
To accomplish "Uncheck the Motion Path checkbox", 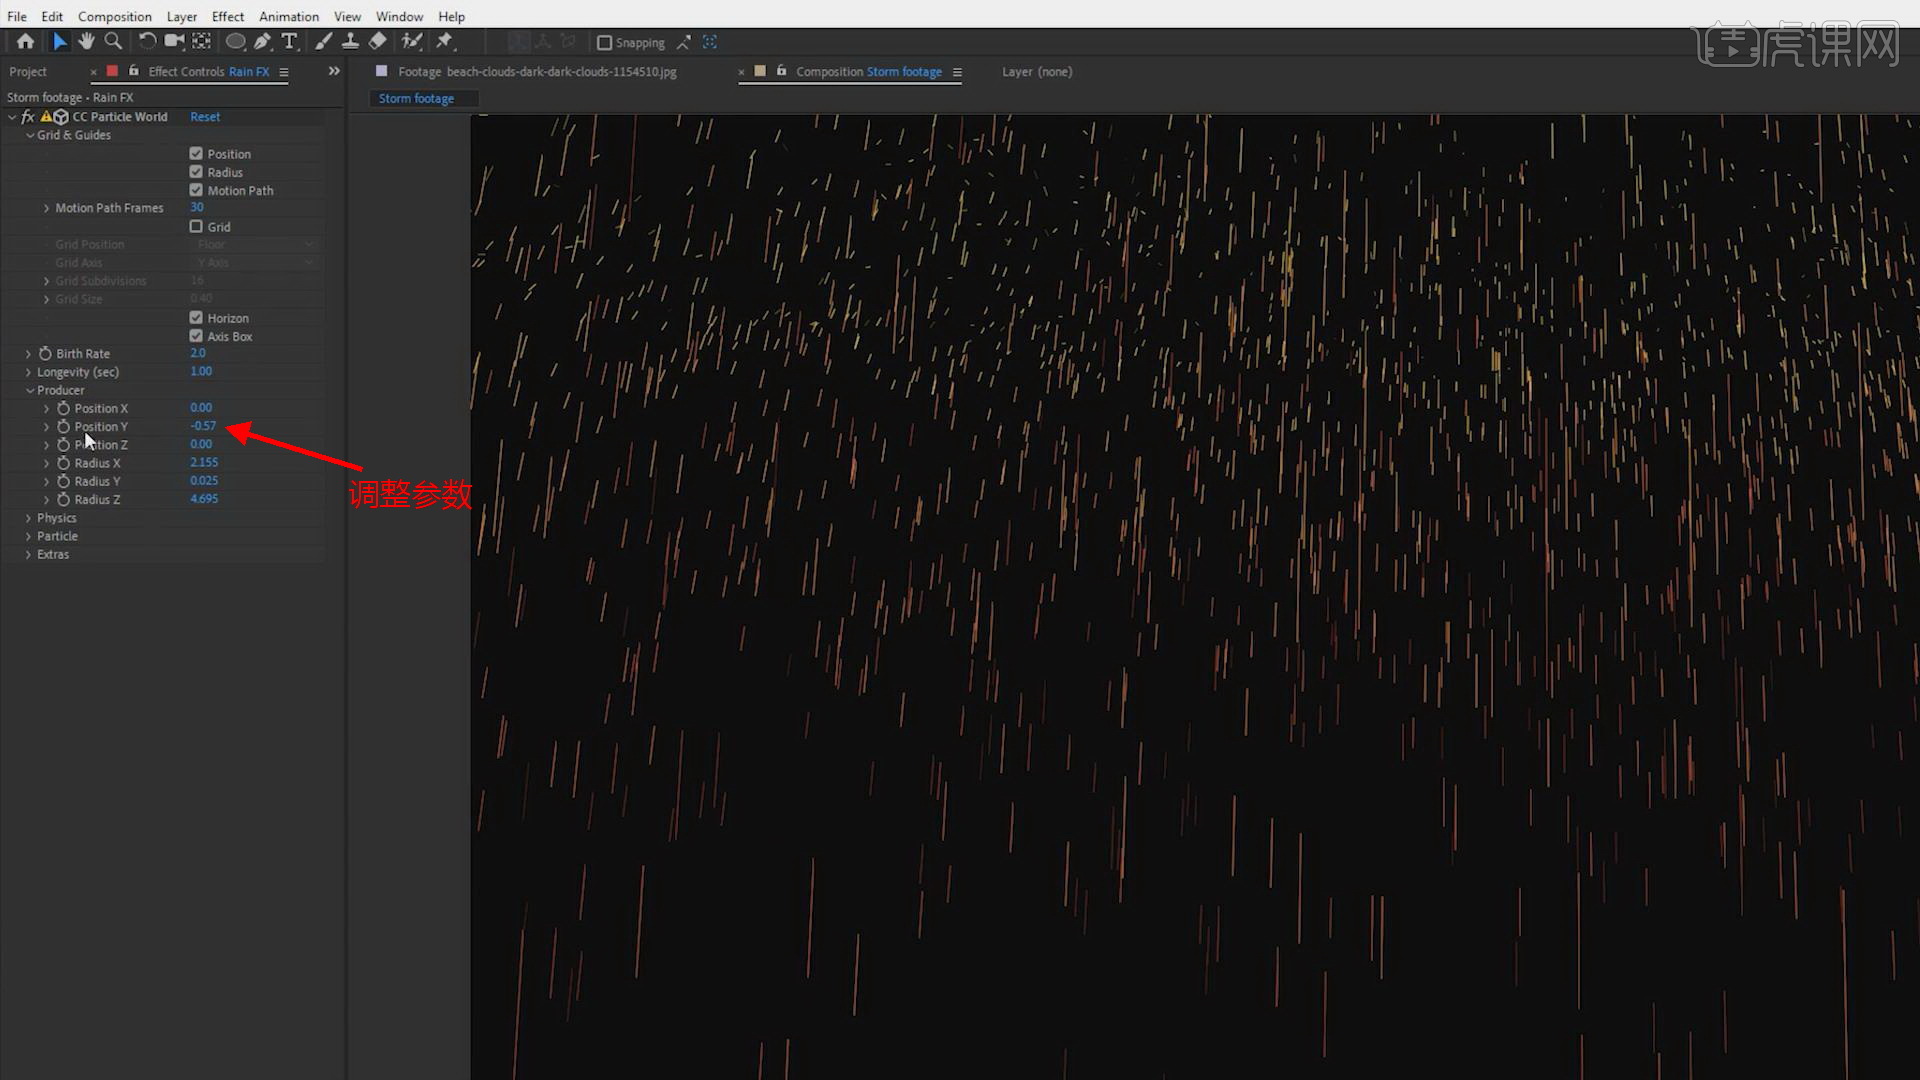I will coord(196,190).
